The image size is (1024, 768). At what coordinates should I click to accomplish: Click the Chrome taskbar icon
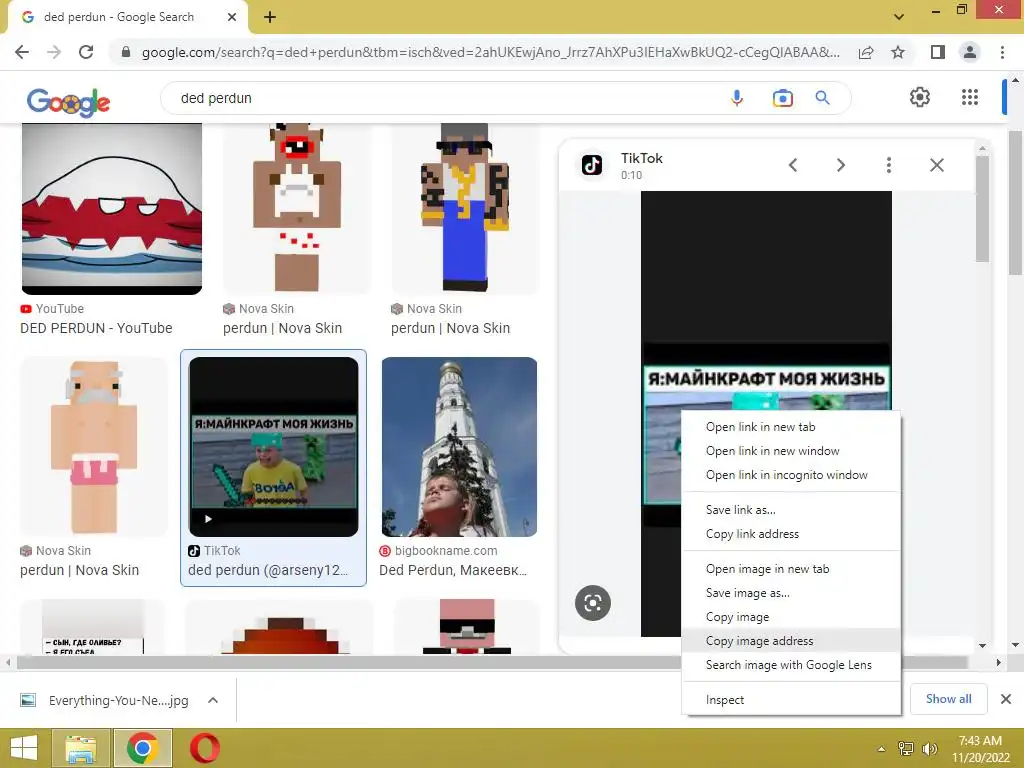point(143,748)
